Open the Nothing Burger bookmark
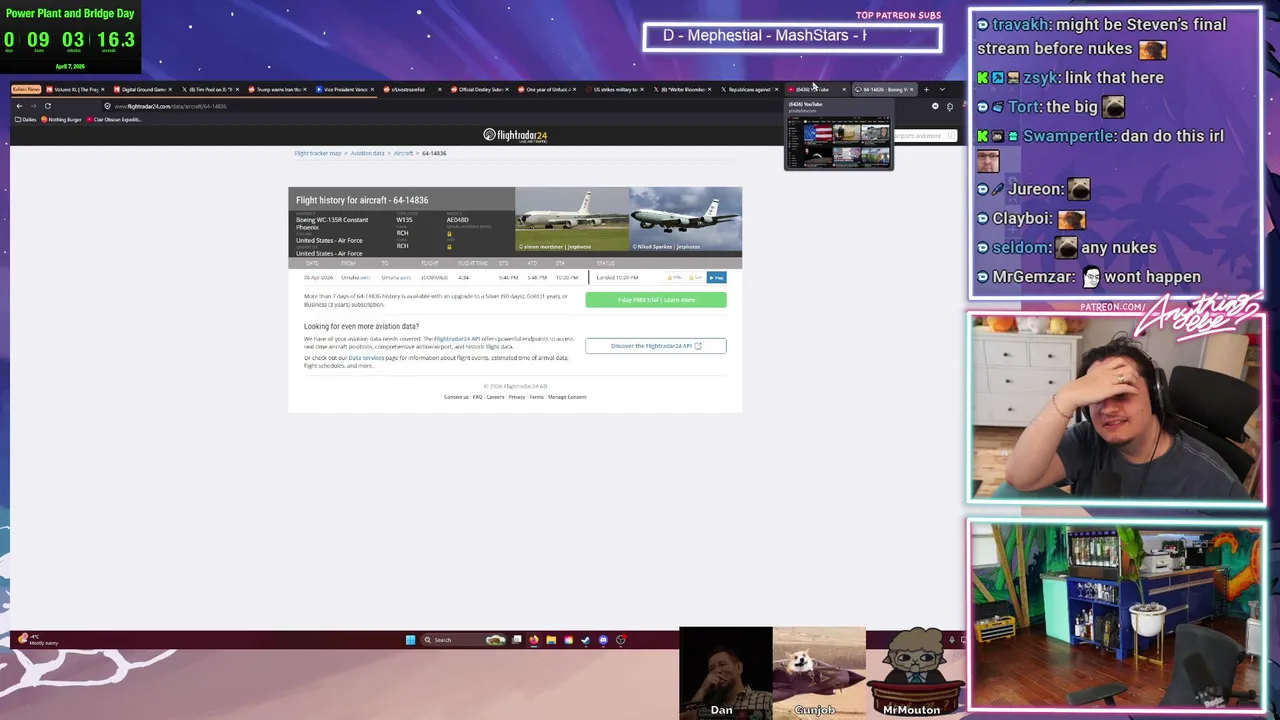This screenshot has height=720, width=1280. [62, 119]
